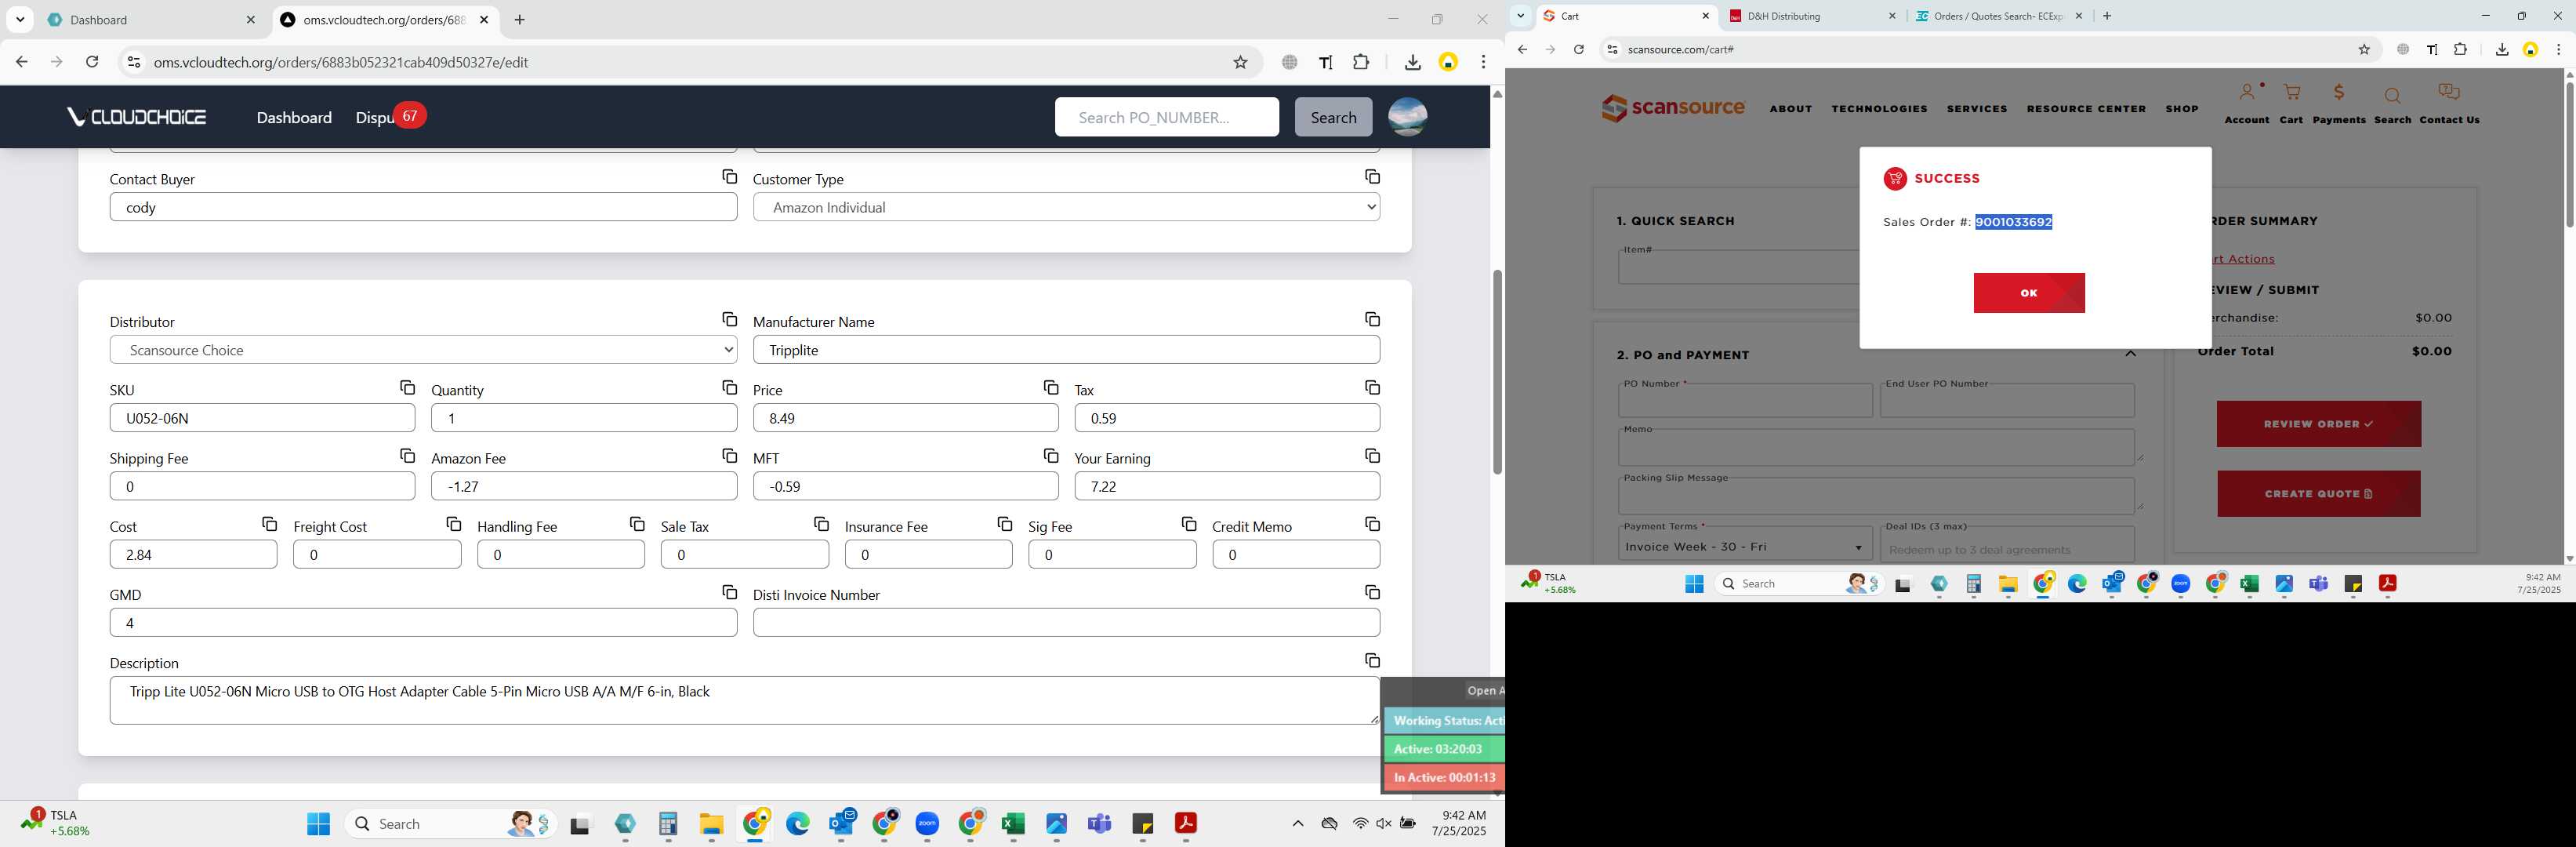2576x847 pixels.
Task: Open the SERVICES menu on ScanSource
Action: [1976, 109]
